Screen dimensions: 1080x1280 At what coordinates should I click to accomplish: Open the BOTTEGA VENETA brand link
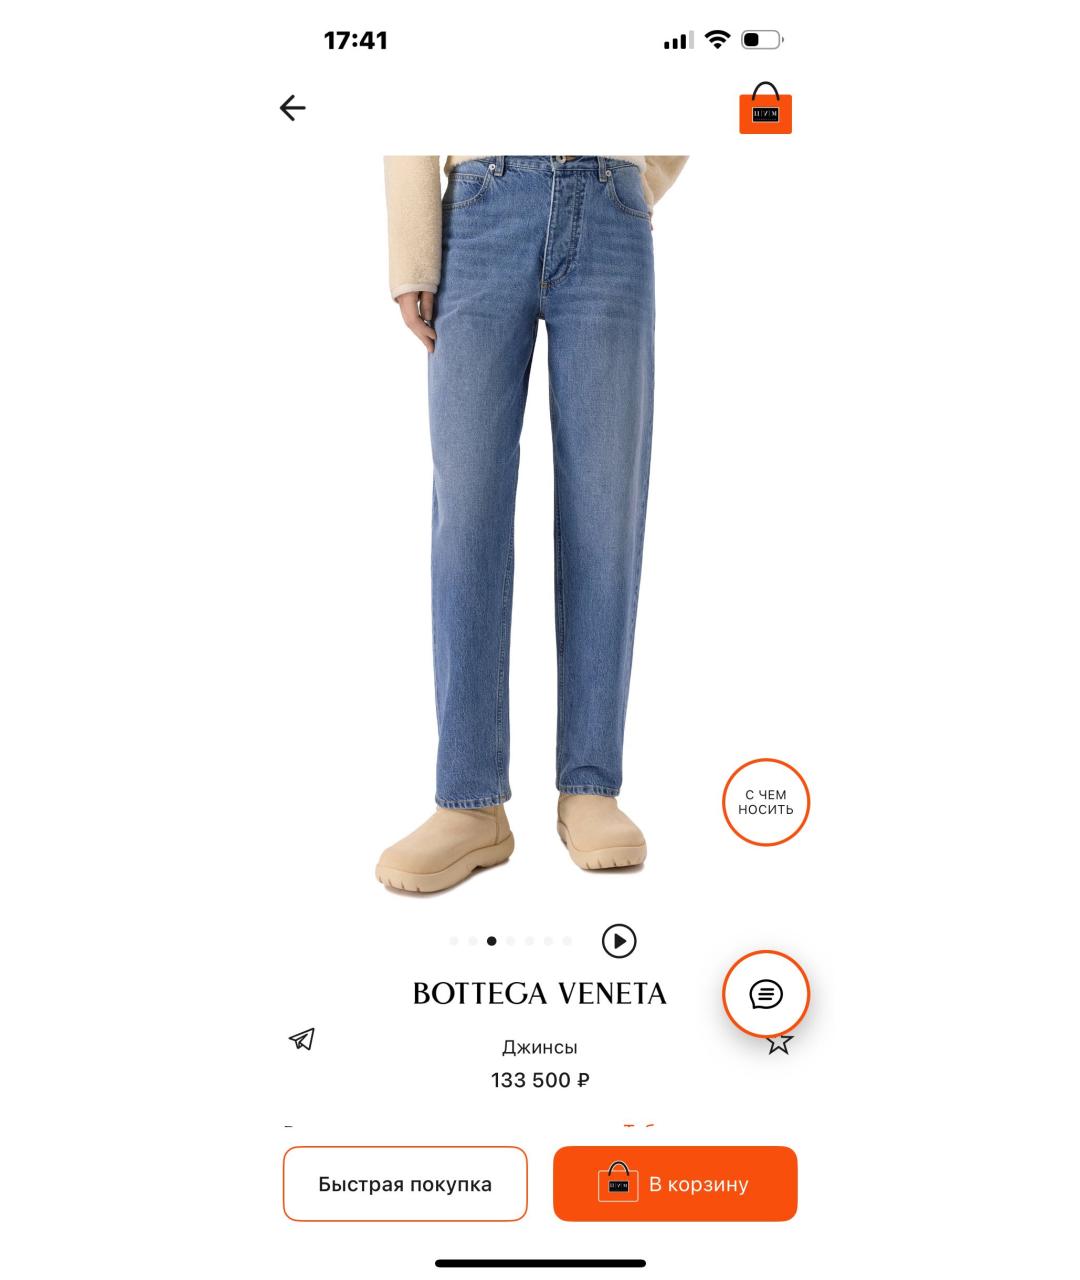tap(540, 993)
